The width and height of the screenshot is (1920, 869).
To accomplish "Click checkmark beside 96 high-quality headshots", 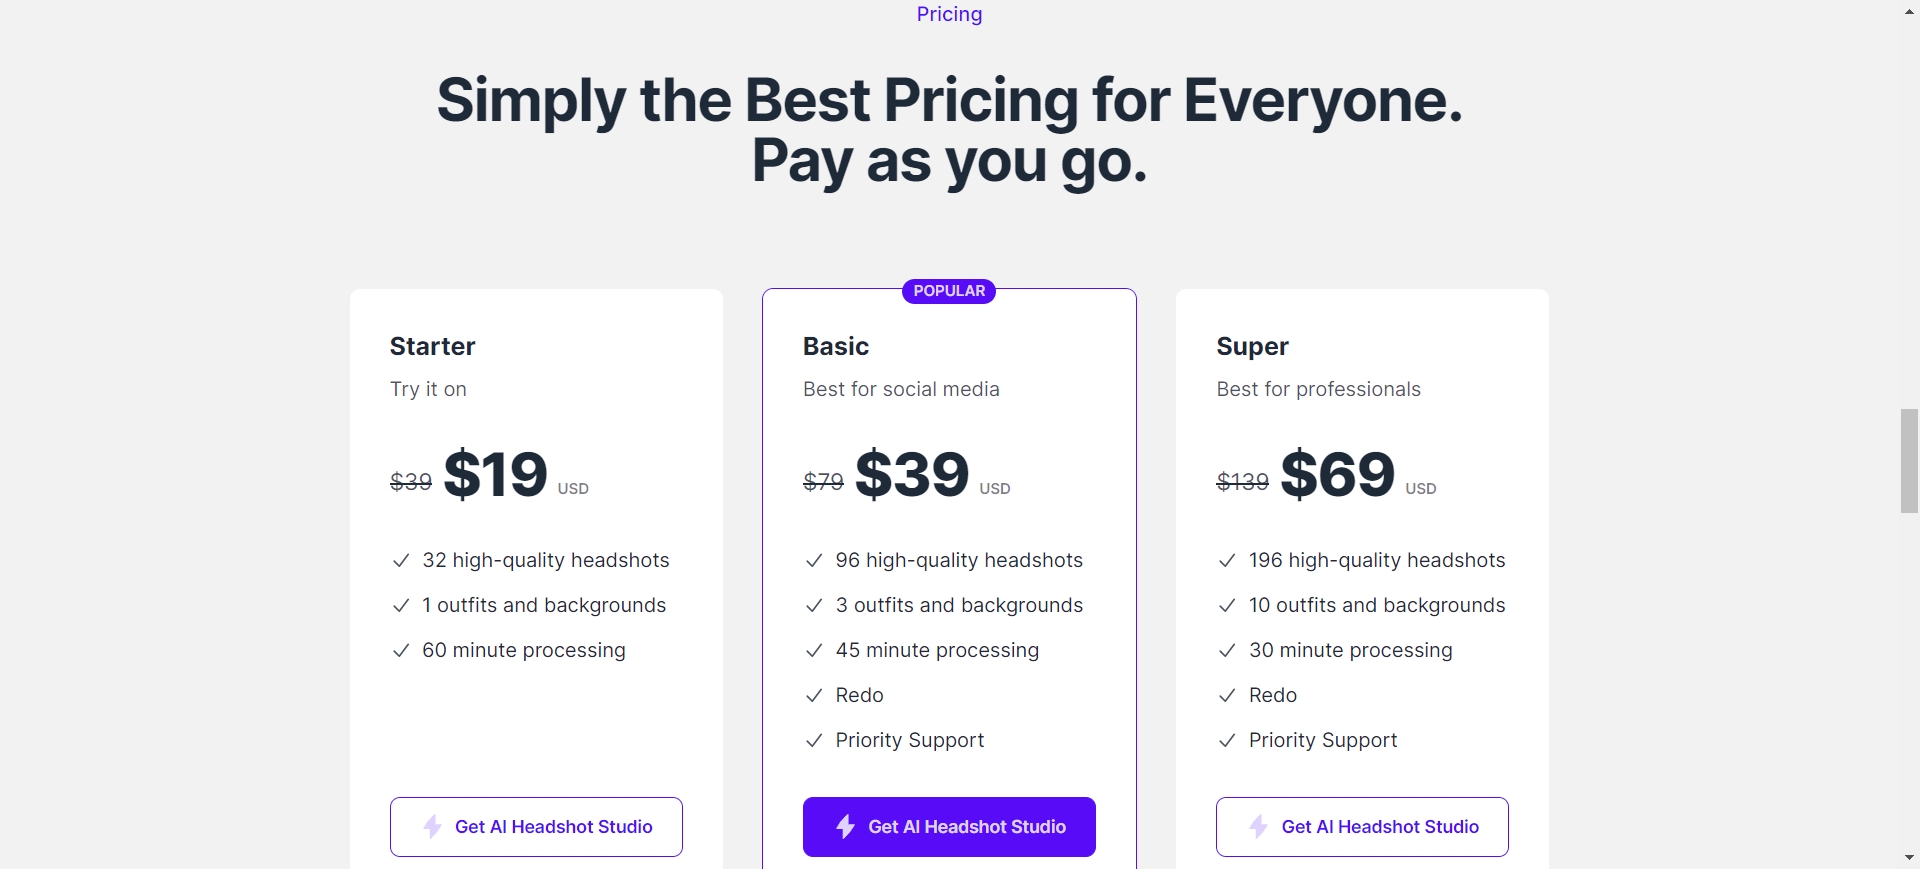I will click(814, 561).
